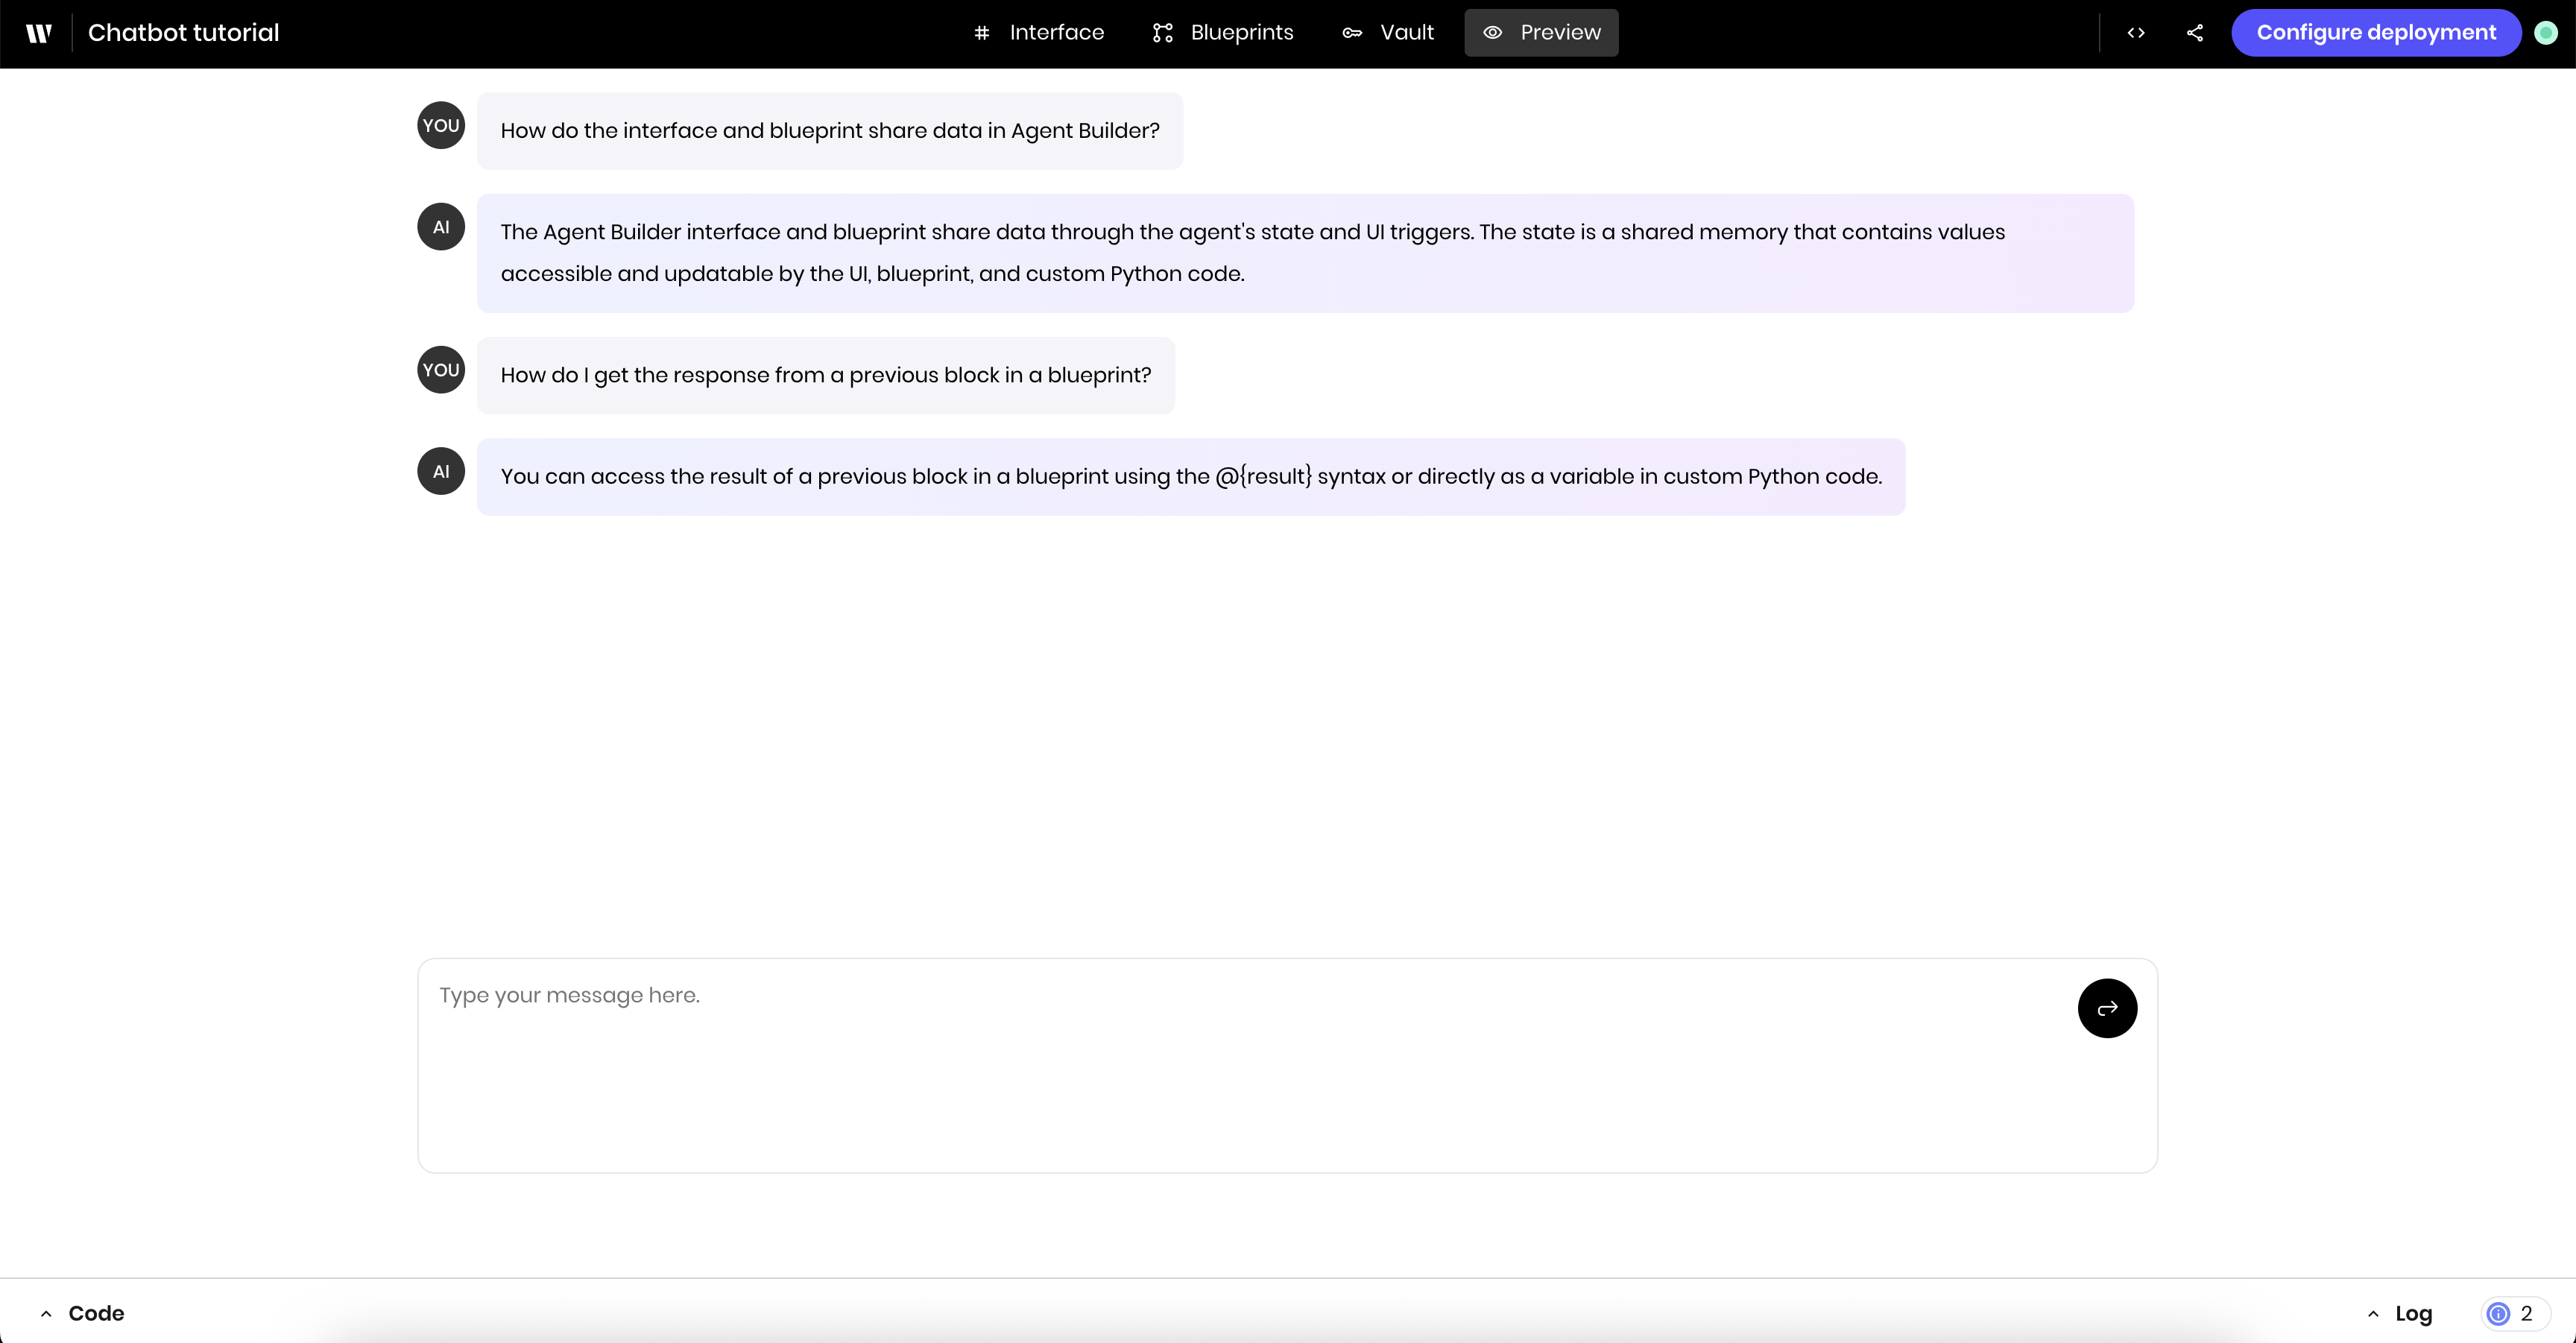Select the Preview tab

pos(1541,33)
